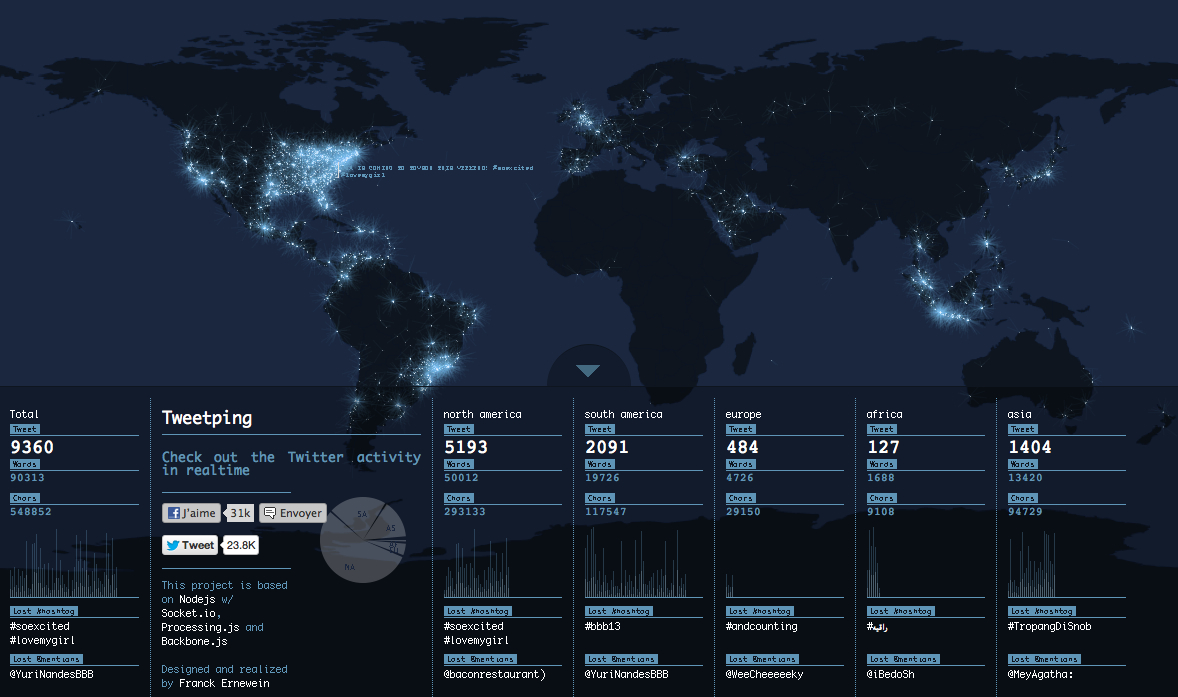Click the south america tweet count 2091
Viewport: 1178px width, 697px height.
606,448
